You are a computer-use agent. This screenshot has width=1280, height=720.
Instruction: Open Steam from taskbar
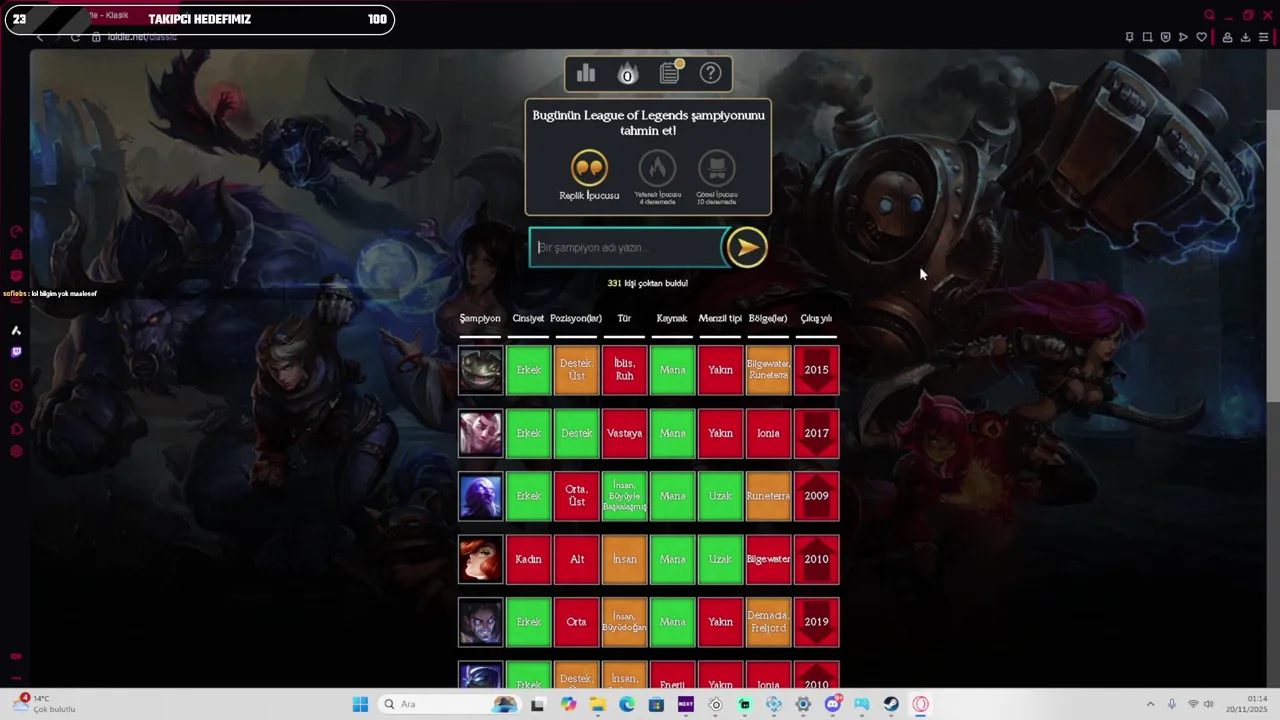point(891,704)
